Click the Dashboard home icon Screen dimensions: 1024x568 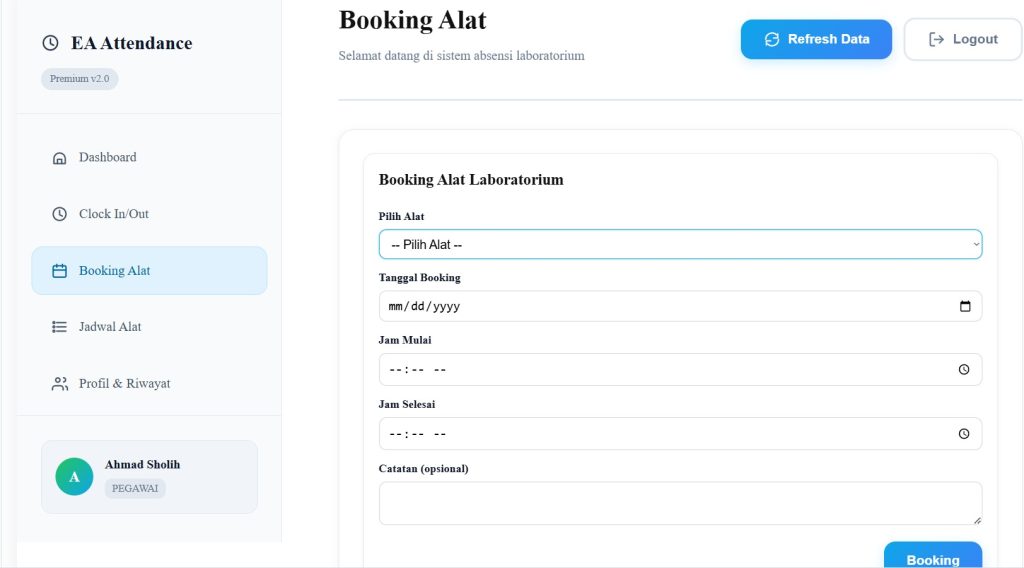coord(59,158)
